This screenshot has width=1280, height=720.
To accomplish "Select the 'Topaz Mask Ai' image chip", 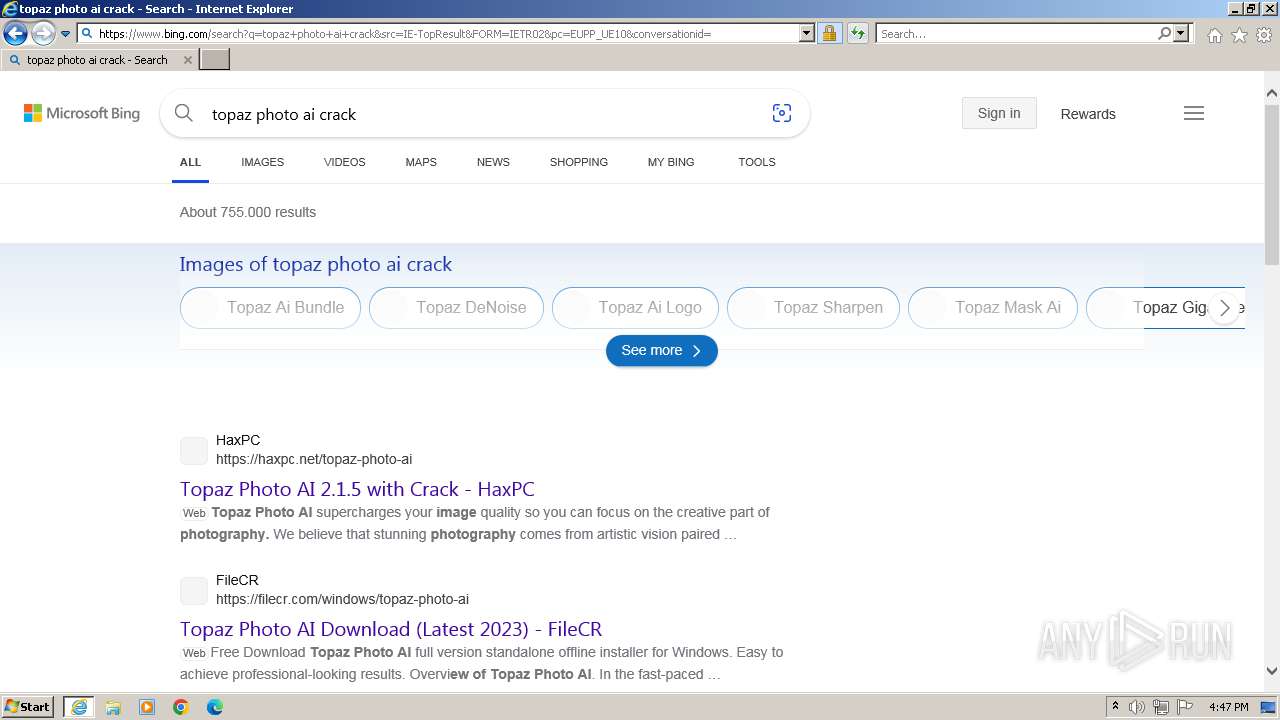I will click(993, 308).
